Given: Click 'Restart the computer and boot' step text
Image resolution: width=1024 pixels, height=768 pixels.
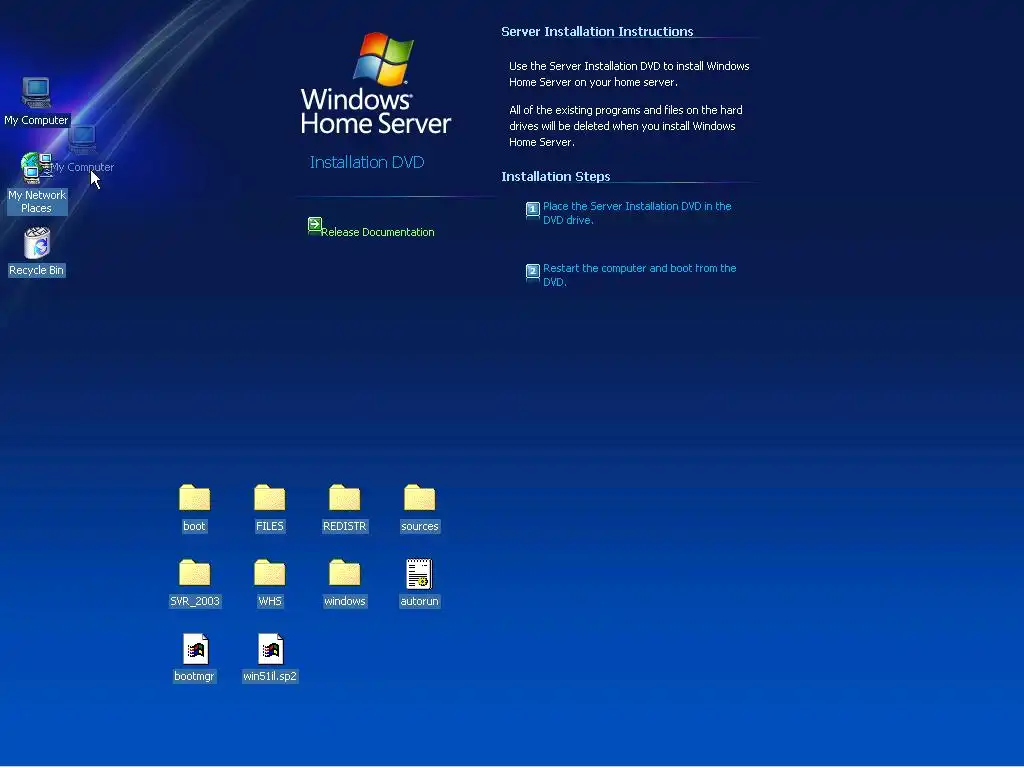Looking at the screenshot, I should 639,275.
